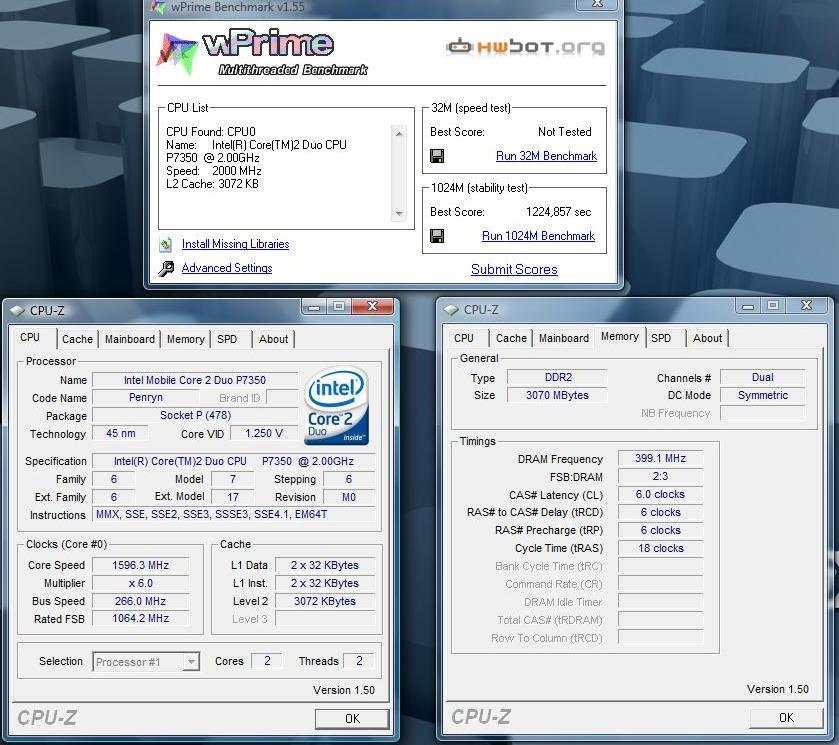Viewport: 839px width, 745px height.
Task: Click the Advanced Settings wrench icon
Action: tap(166, 268)
